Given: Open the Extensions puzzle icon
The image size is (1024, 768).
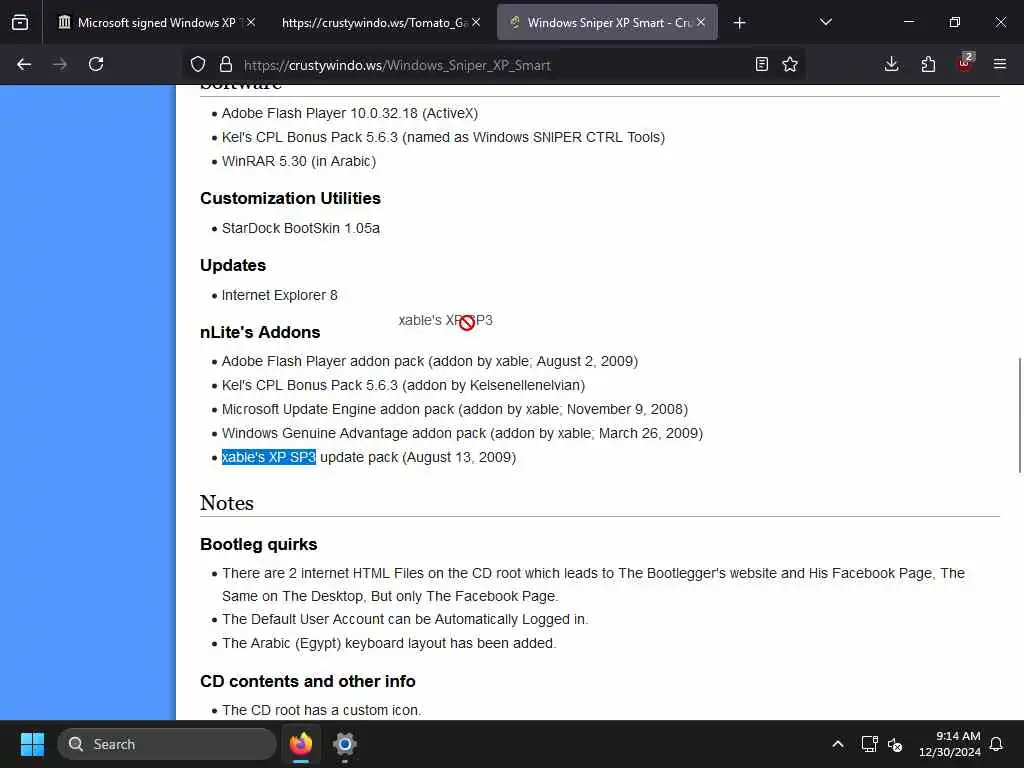Looking at the screenshot, I should click(928, 64).
